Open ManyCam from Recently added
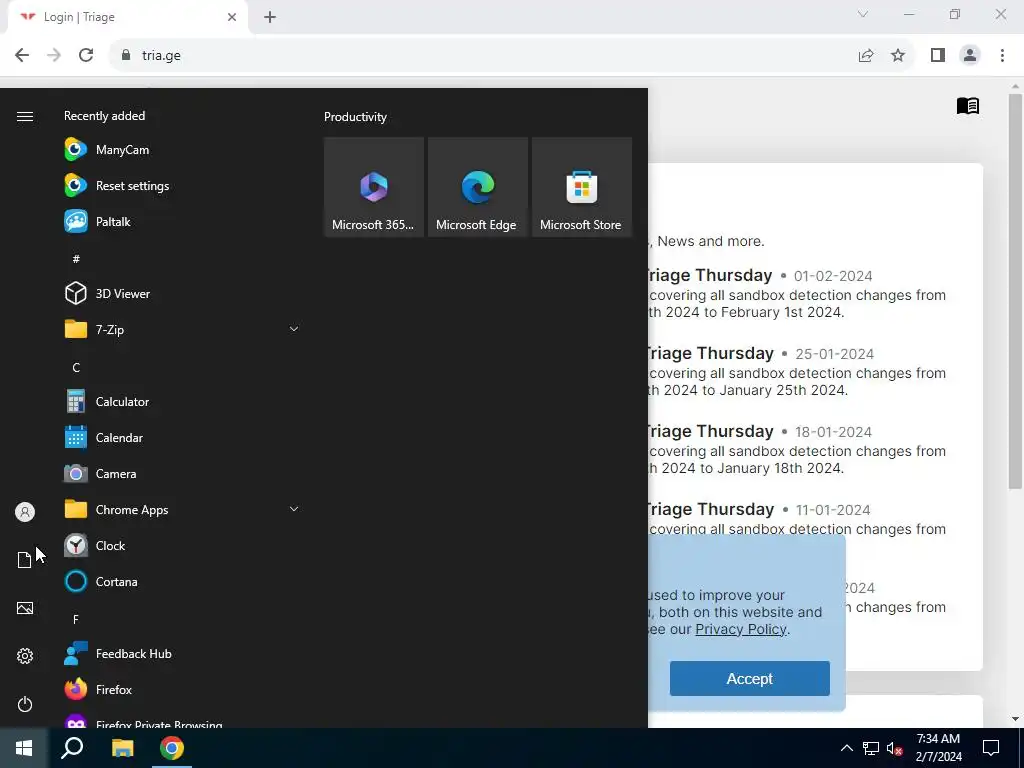 (x=182, y=150)
